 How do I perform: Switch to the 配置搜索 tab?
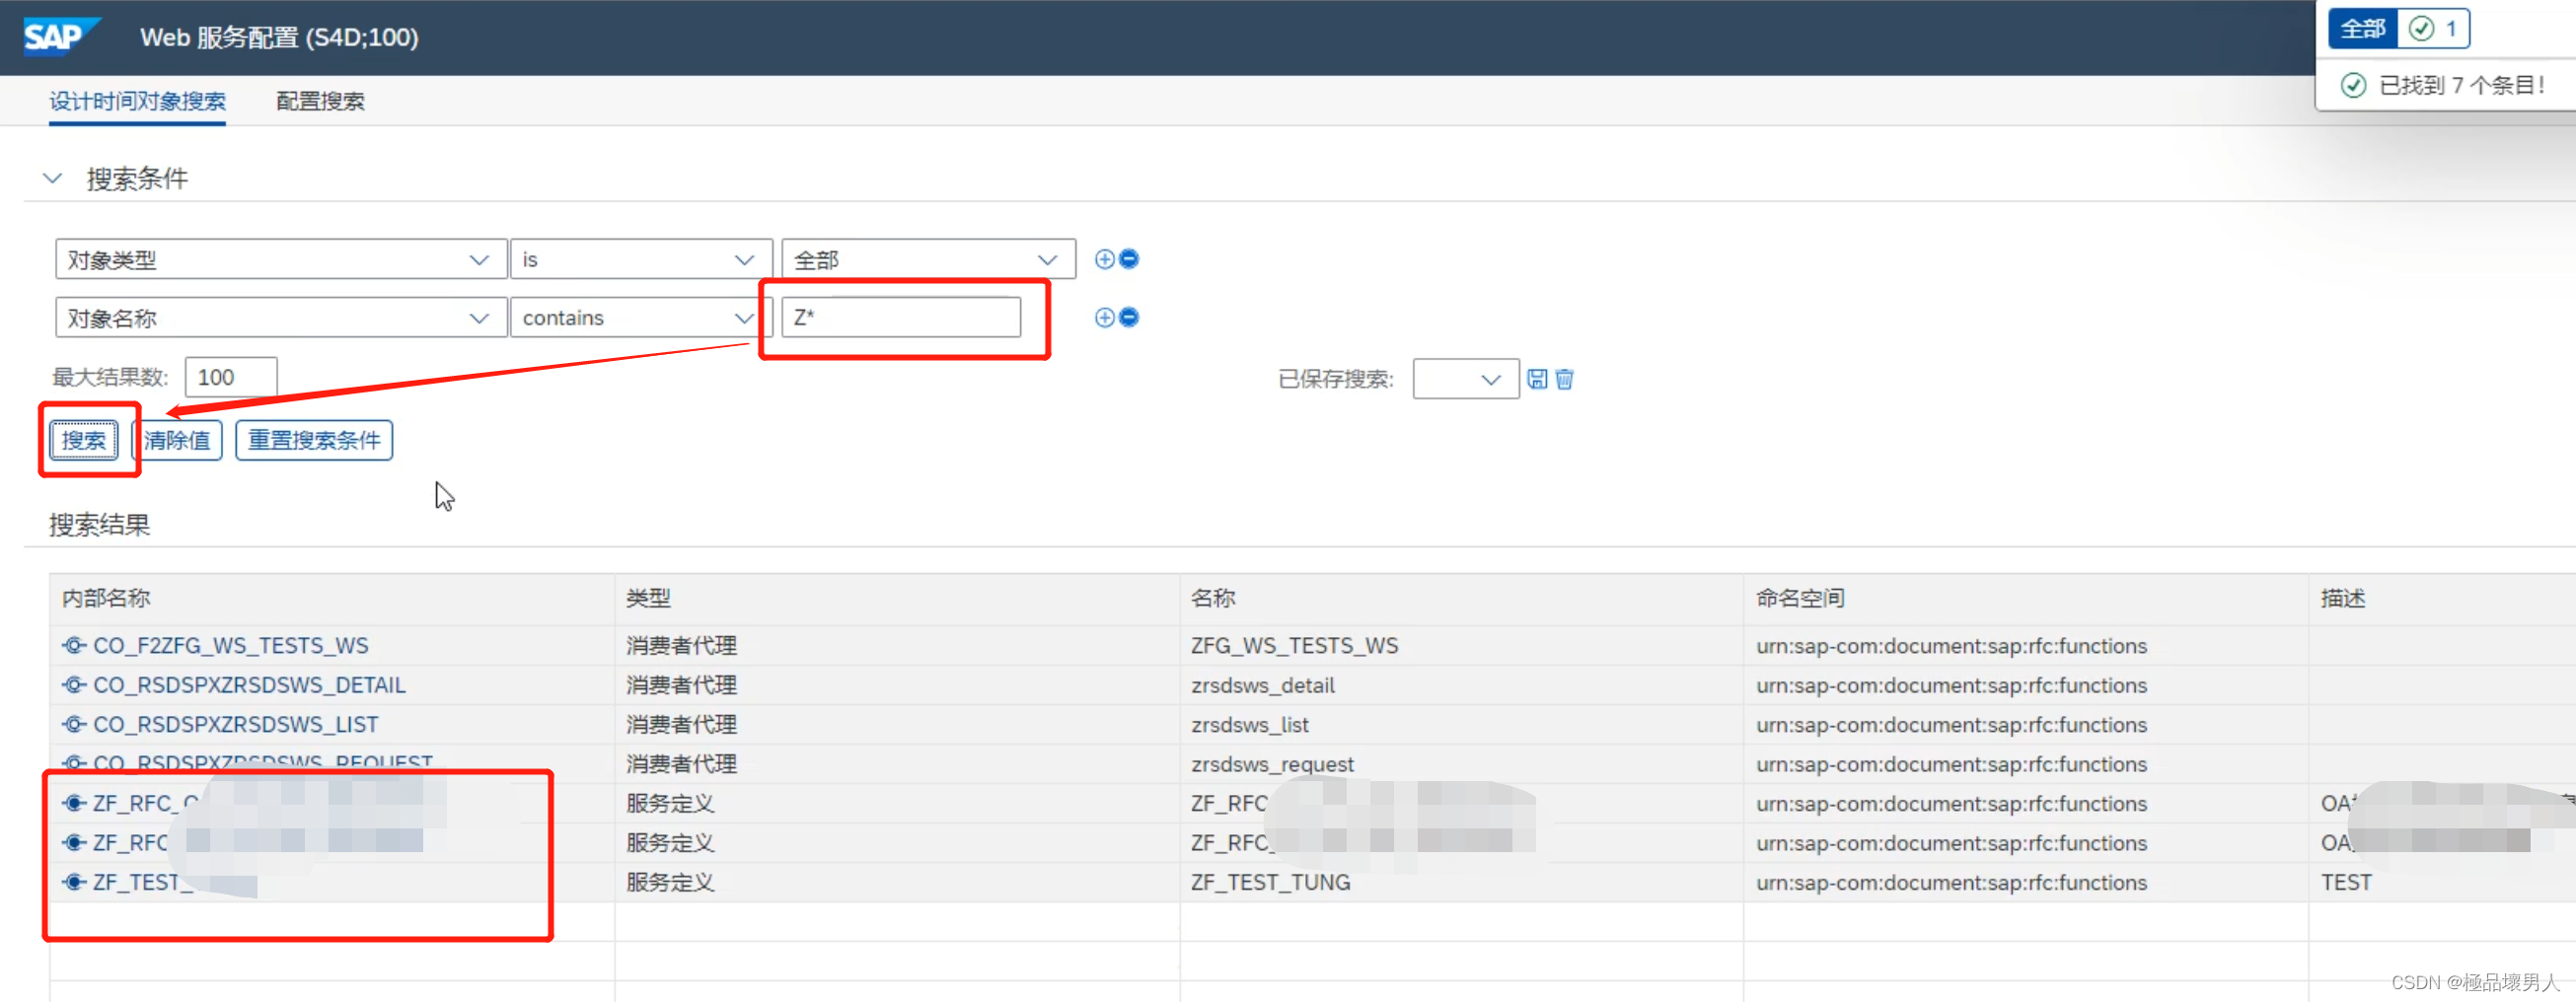click(x=319, y=100)
